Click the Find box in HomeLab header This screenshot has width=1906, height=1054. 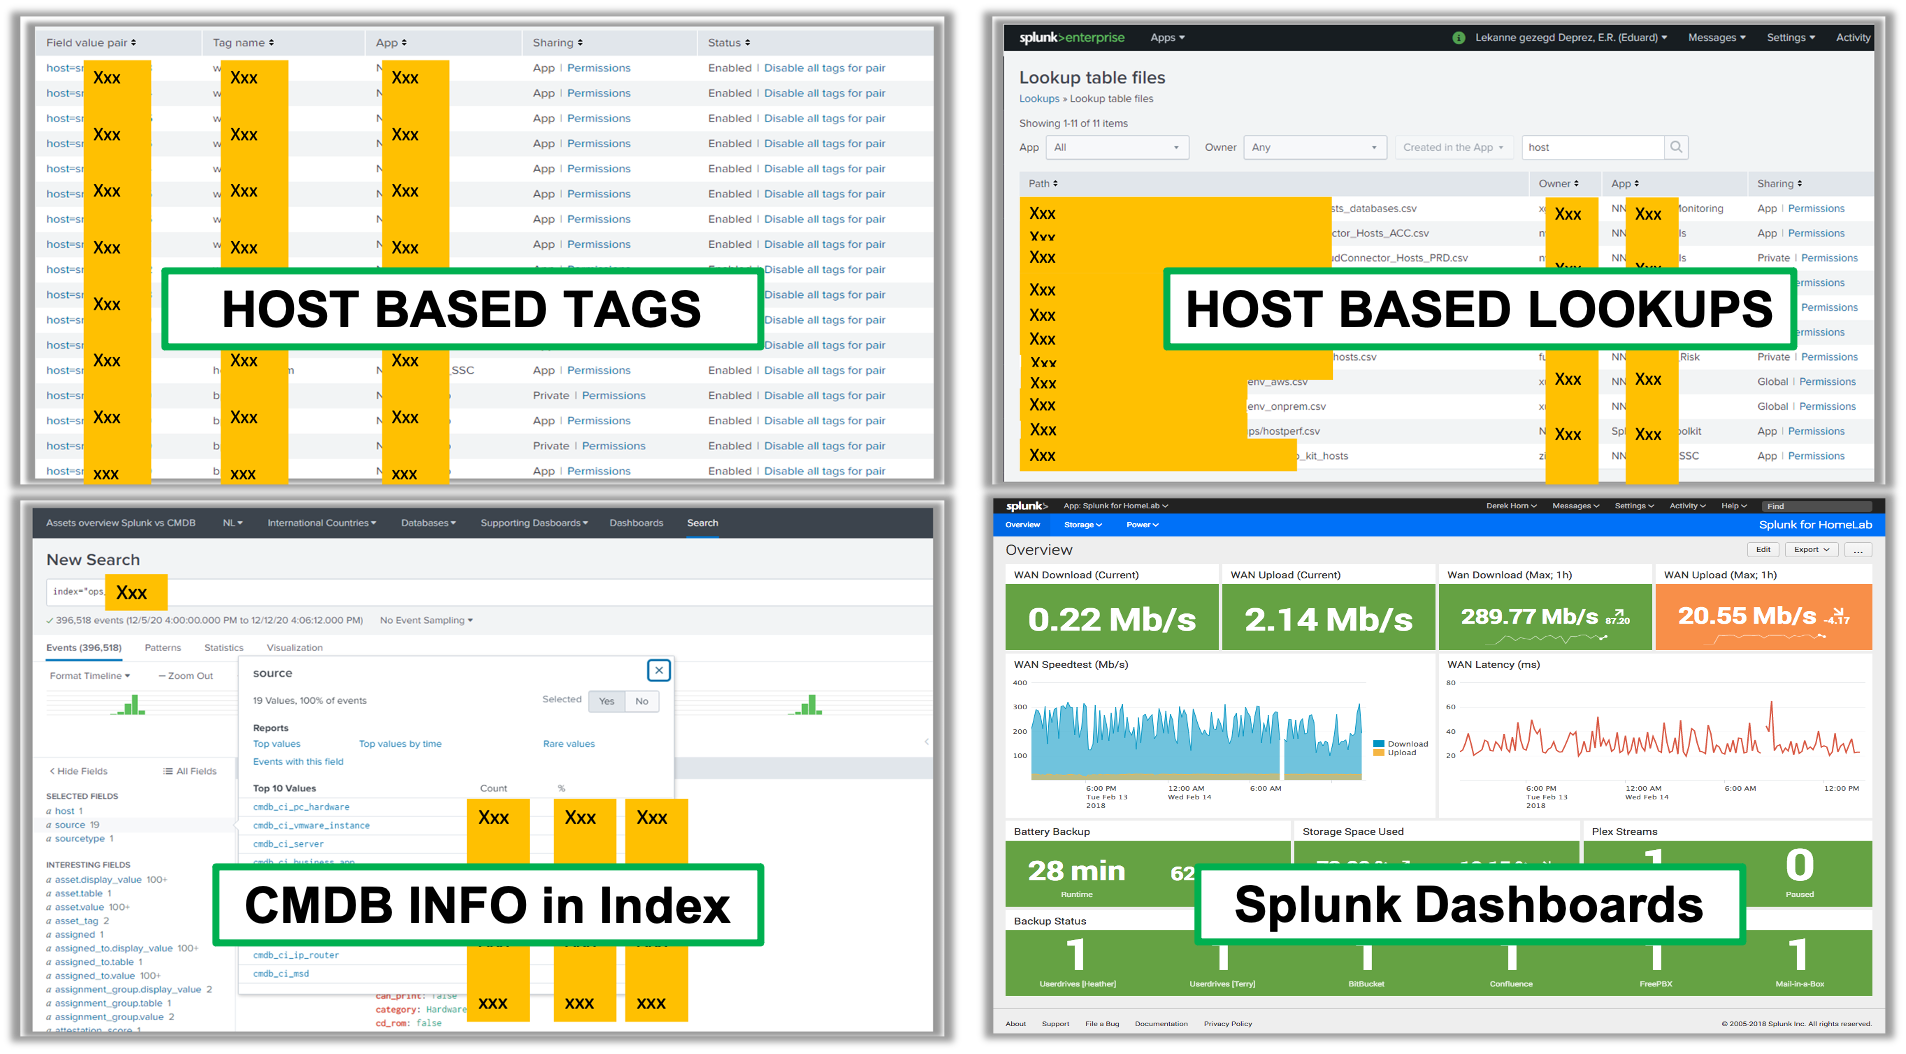pos(1817,506)
